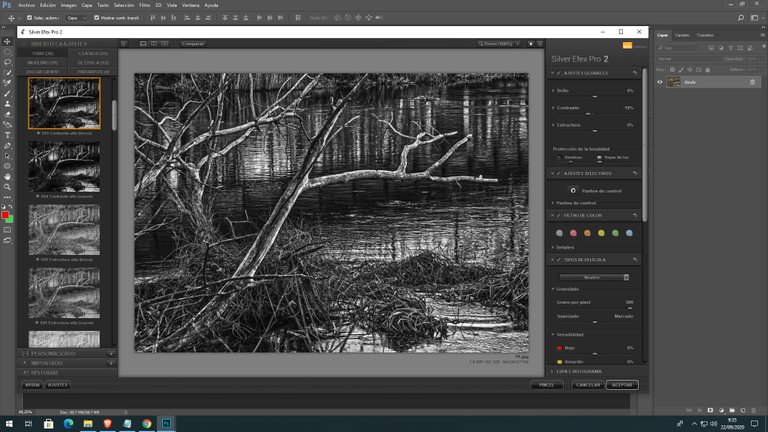
Task: Open the Ventana menu
Action: tap(191, 5)
